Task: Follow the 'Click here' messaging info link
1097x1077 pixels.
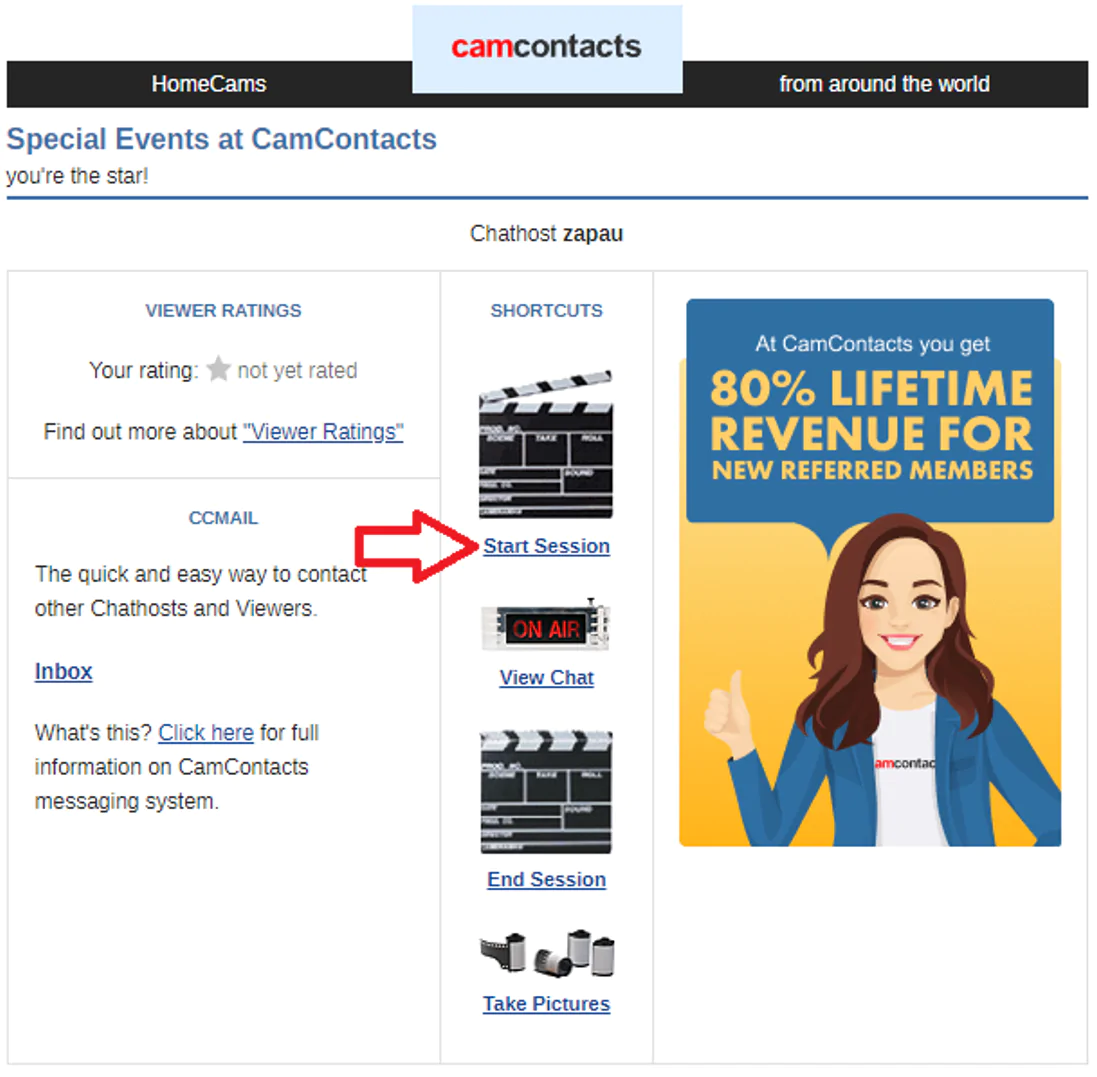Action: 206,733
